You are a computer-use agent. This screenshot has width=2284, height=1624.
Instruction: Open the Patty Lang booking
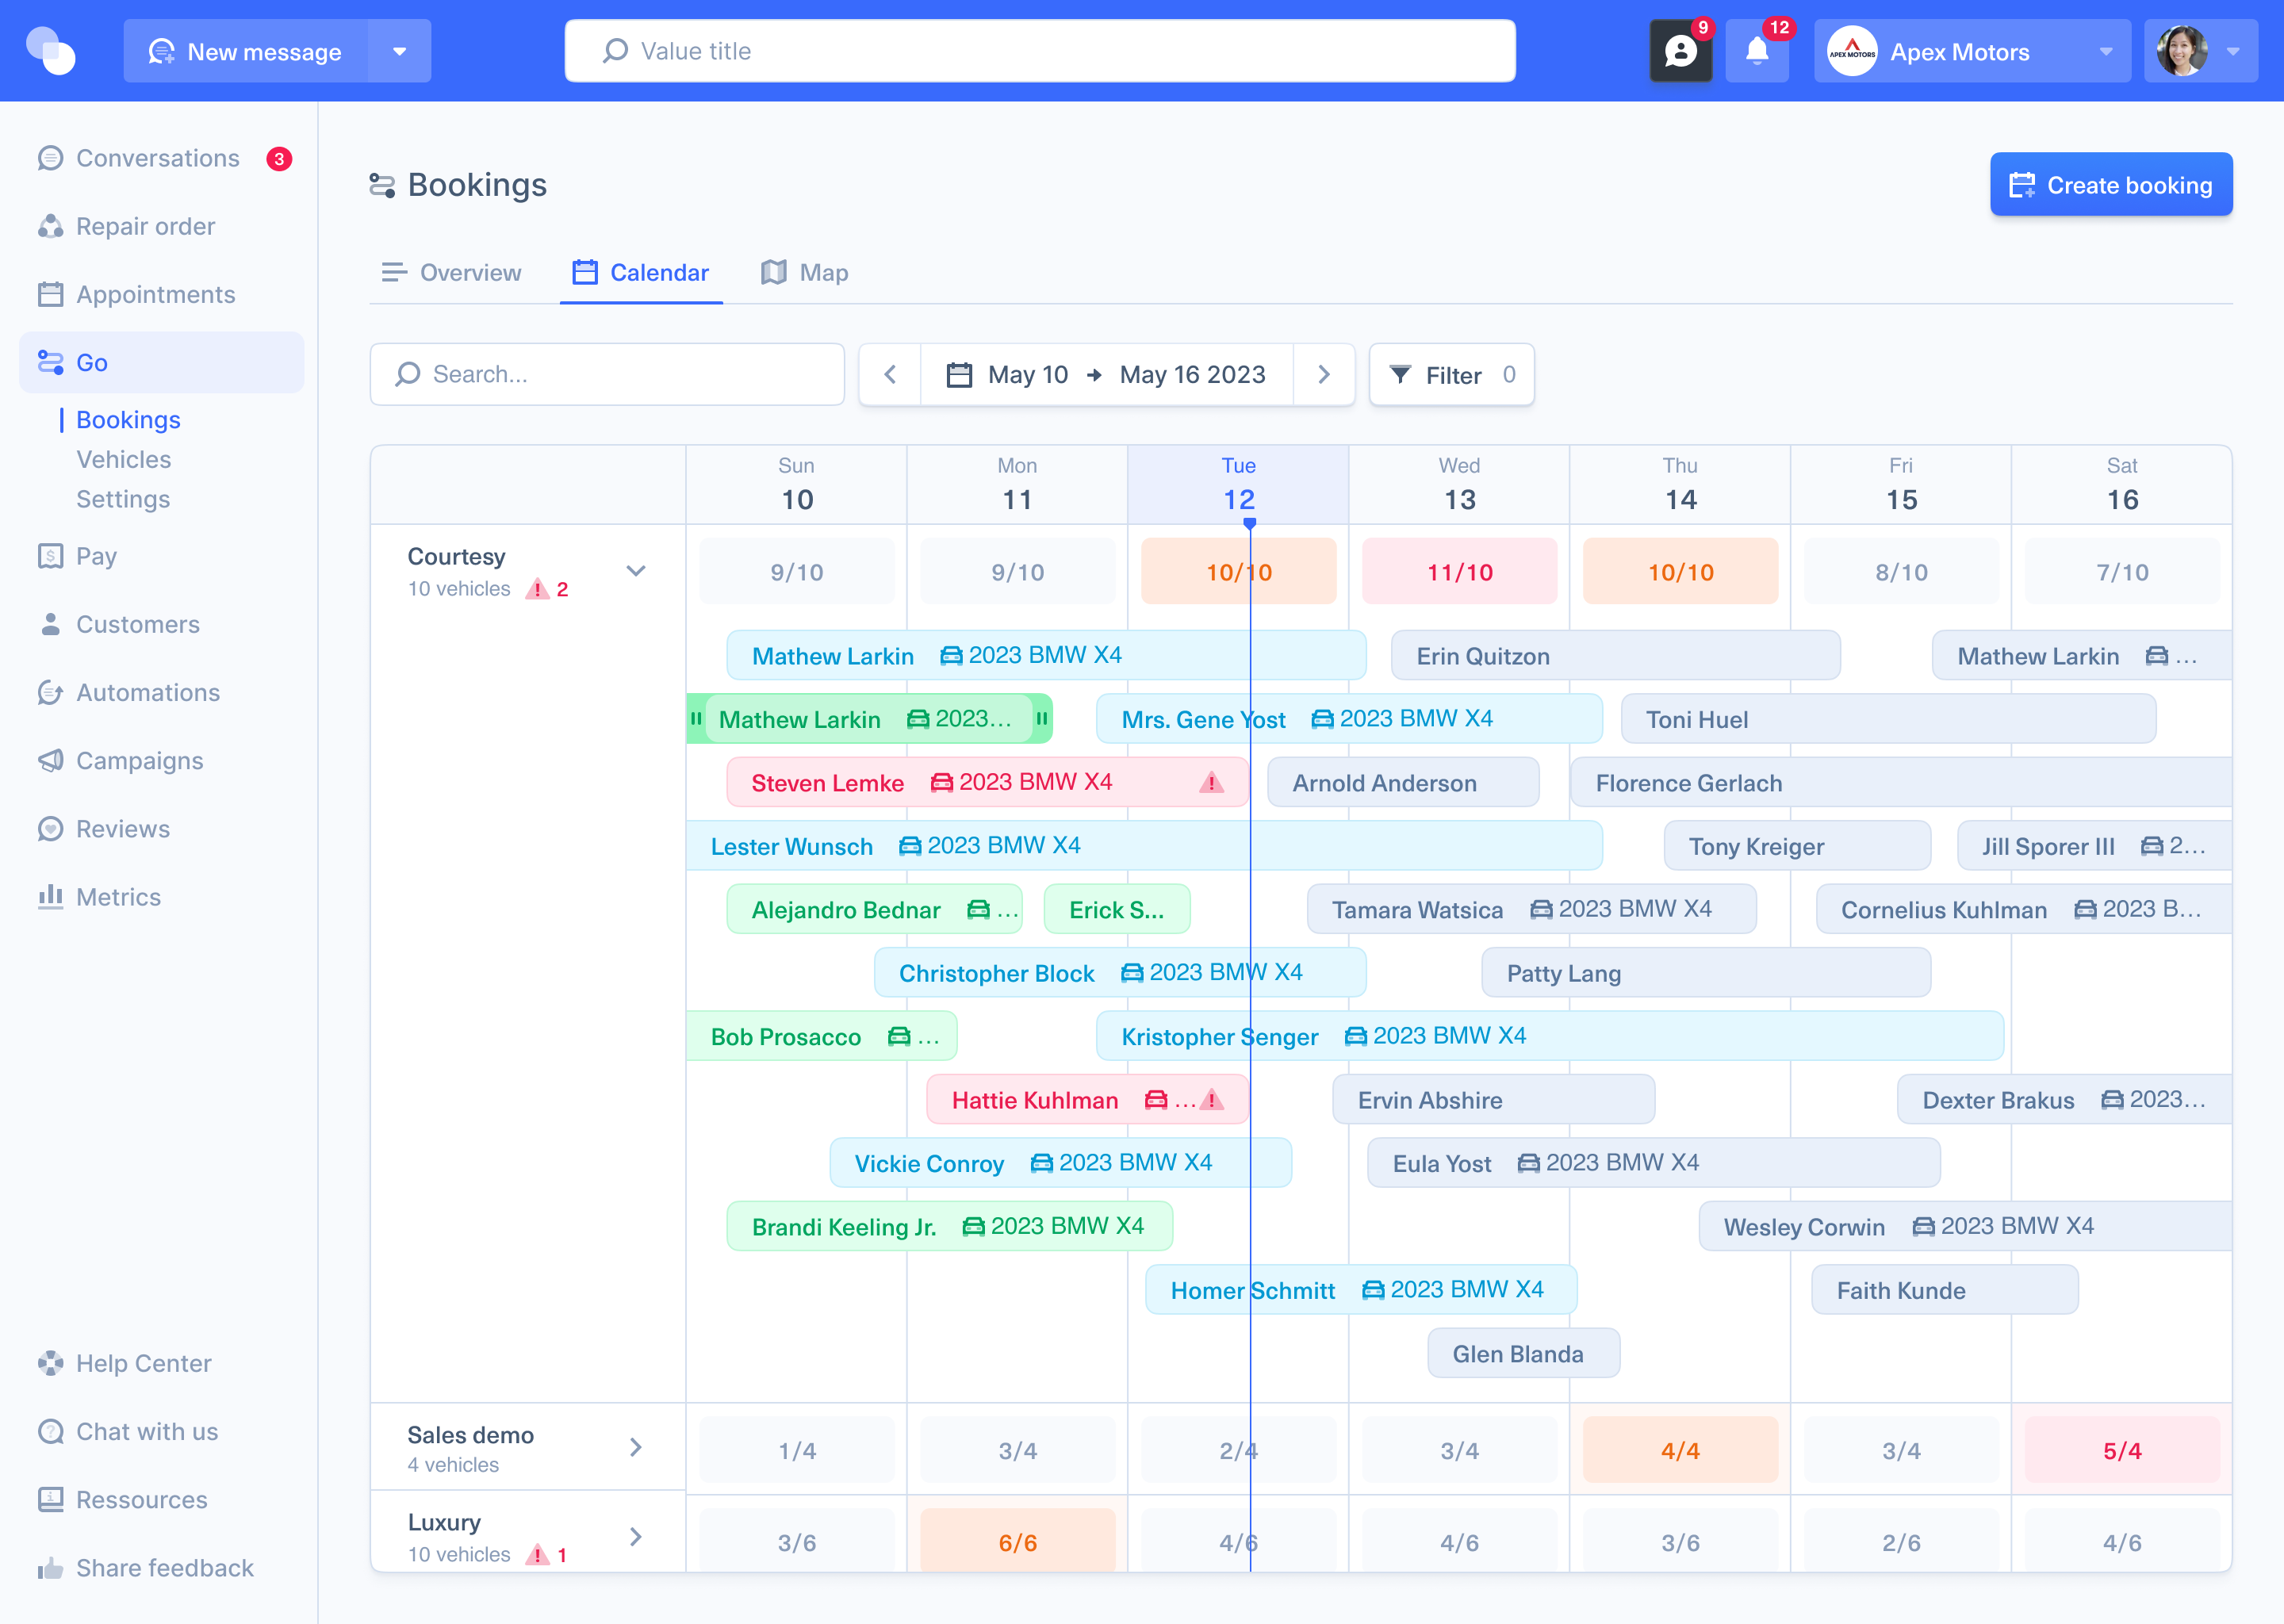point(1706,973)
